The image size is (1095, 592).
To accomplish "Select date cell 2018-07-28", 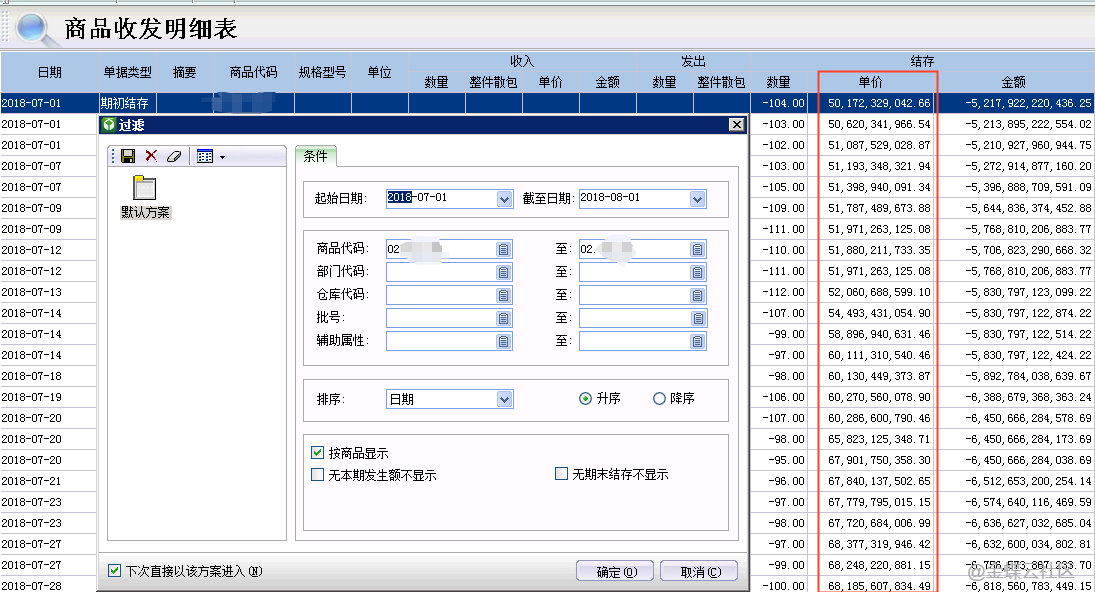I will 48,585.
